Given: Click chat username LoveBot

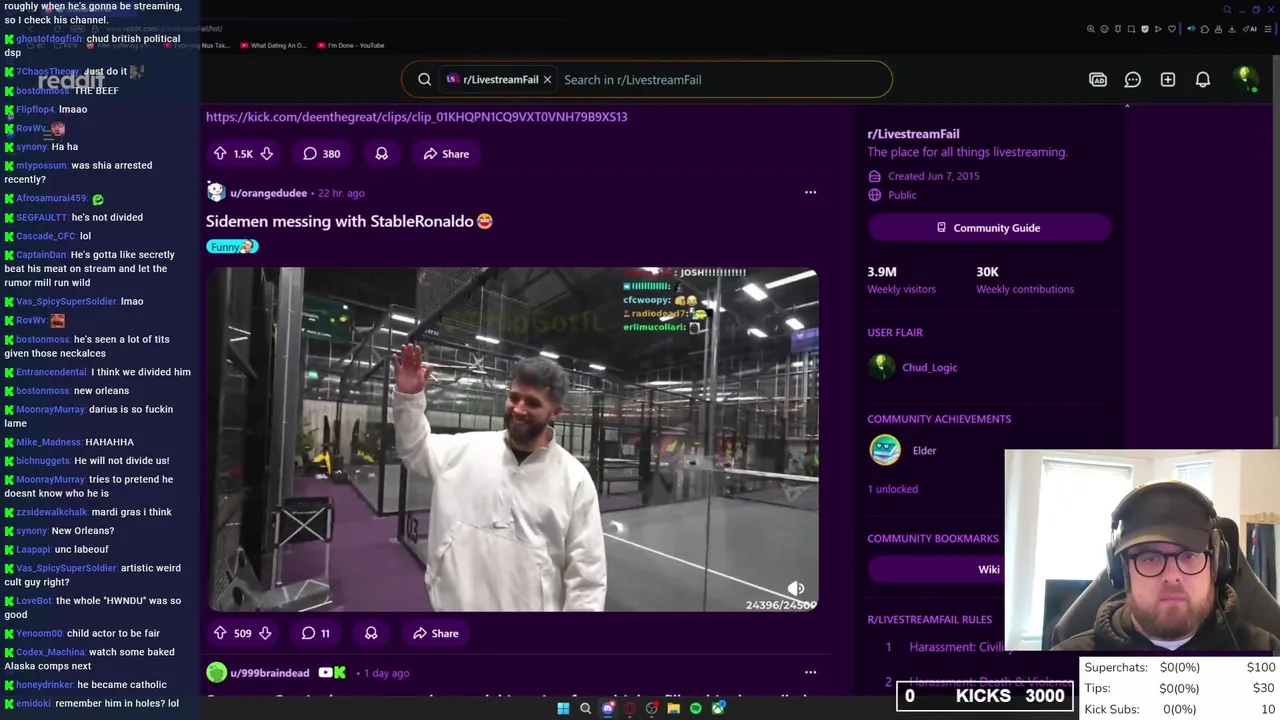Looking at the screenshot, I should pyautogui.click(x=34, y=601).
